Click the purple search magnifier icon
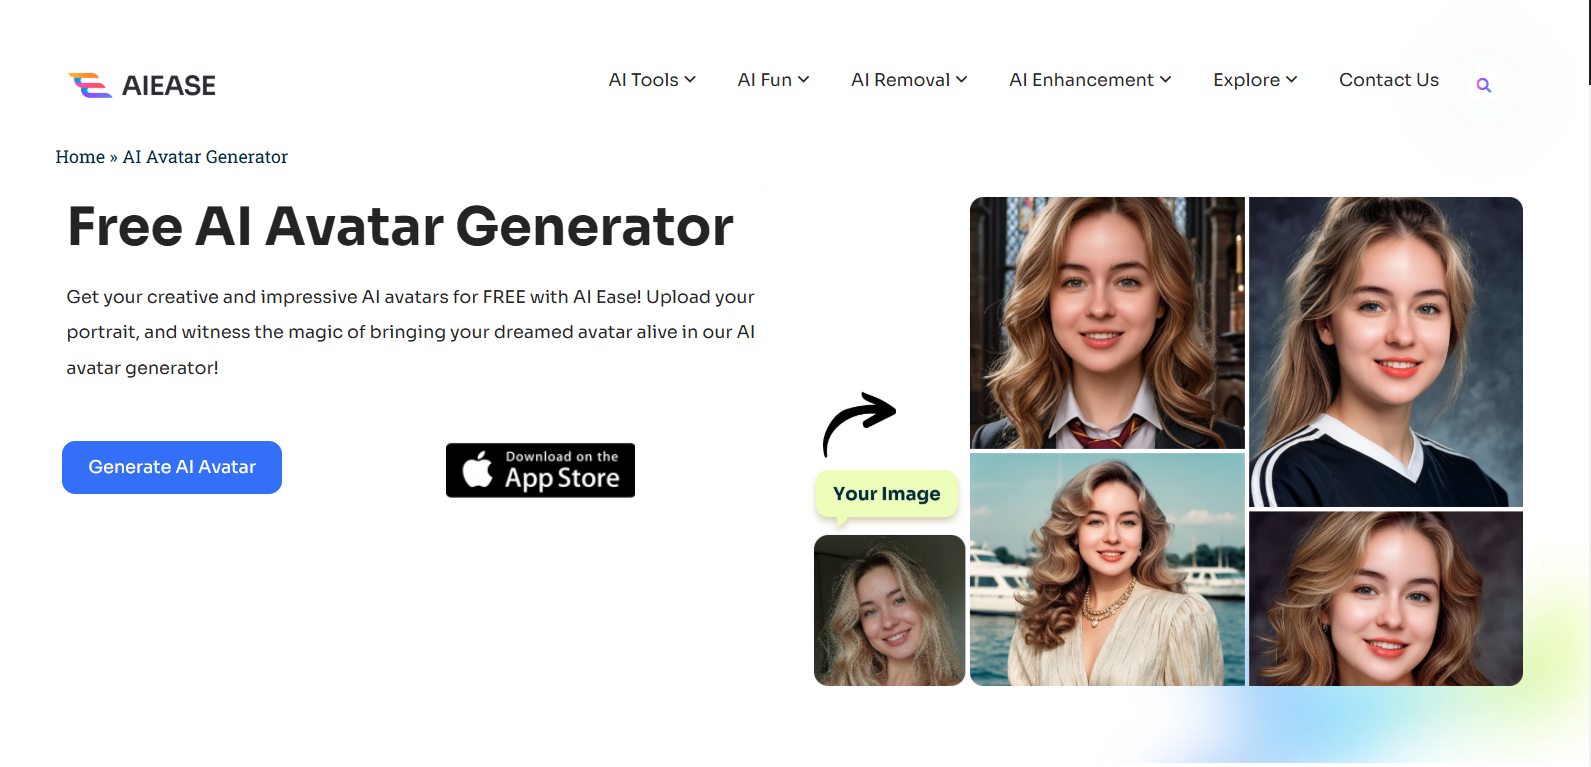The height and width of the screenshot is (767, 1591). (1484, 86)
